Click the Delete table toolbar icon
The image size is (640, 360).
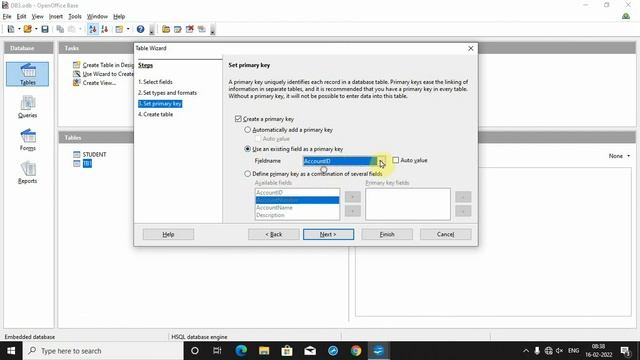[x=189, y=29]
